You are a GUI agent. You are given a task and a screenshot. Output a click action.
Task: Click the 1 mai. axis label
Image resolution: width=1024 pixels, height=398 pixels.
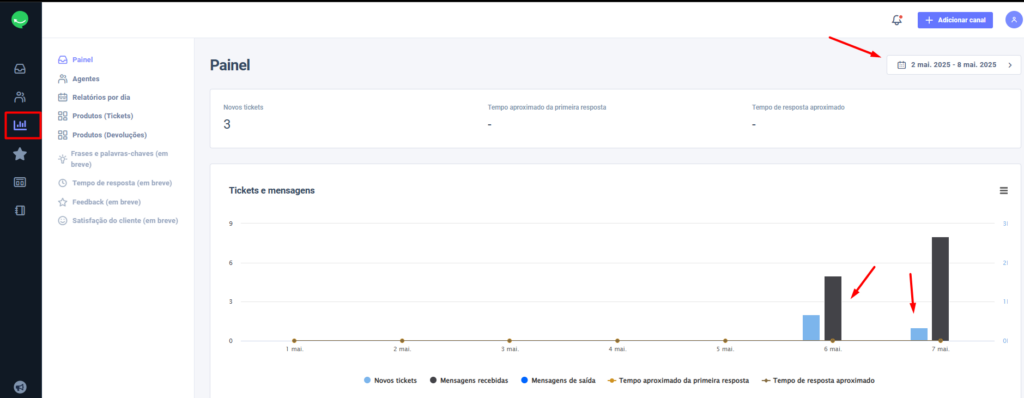coord(295,350)
